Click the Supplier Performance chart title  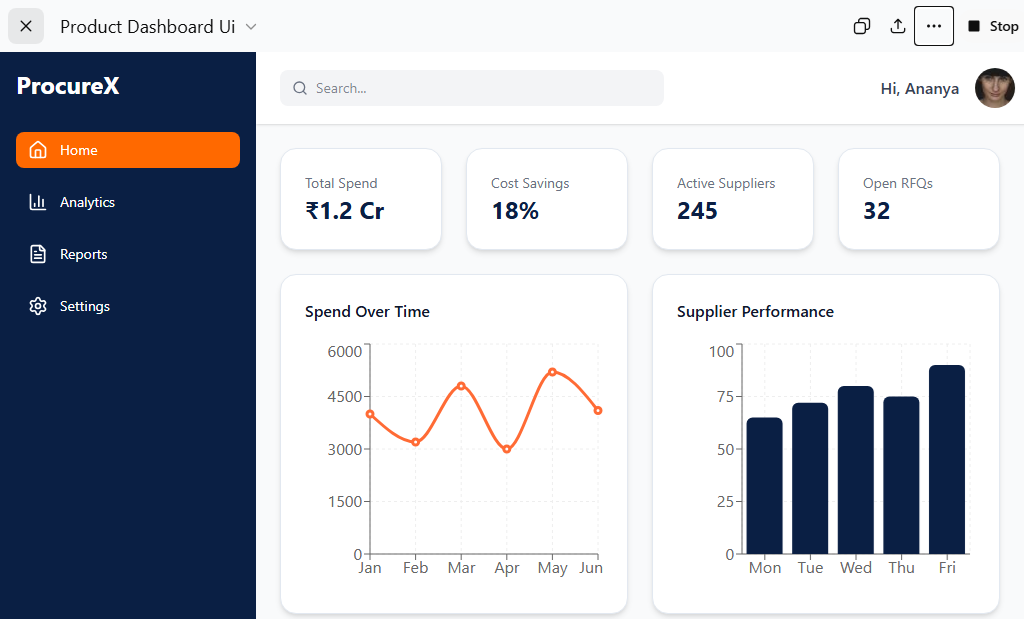click(x=755, y=312)
